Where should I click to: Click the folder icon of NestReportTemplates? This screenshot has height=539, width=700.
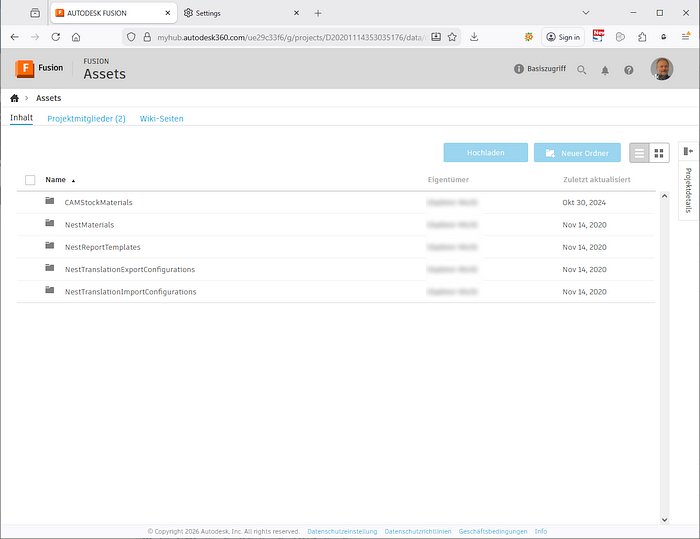[50, 245]
